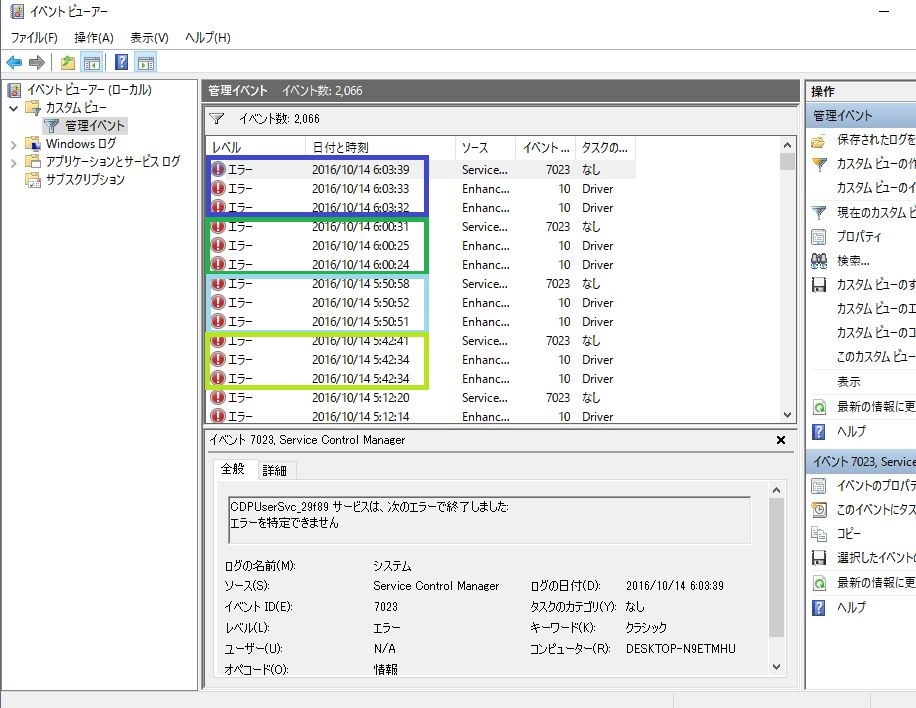The width and height of the screenshot is (916, 708).
Task: Click the save icon beside カスタム ビューのす...
Action: tap(819, 284)
